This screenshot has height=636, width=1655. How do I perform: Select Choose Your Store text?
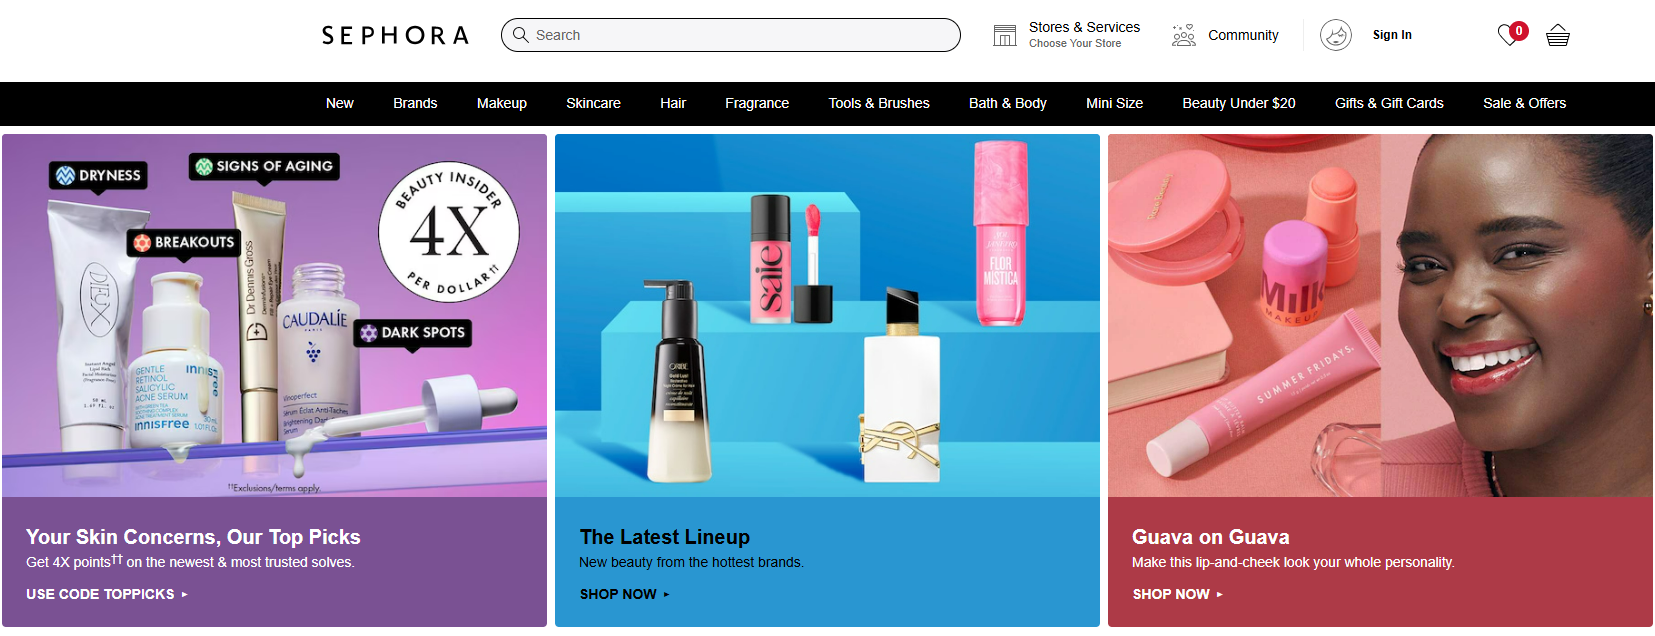coord(1075,44)
